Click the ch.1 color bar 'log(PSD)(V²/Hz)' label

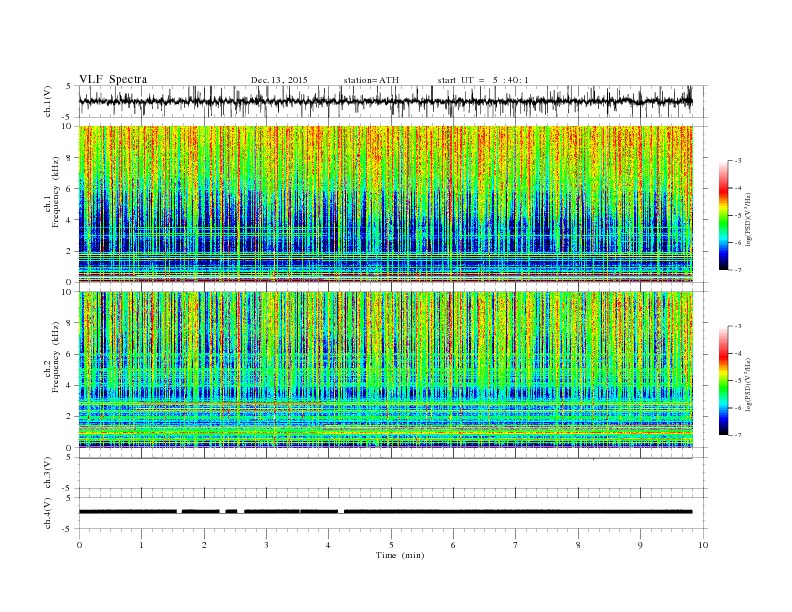(x=748, y=218)
